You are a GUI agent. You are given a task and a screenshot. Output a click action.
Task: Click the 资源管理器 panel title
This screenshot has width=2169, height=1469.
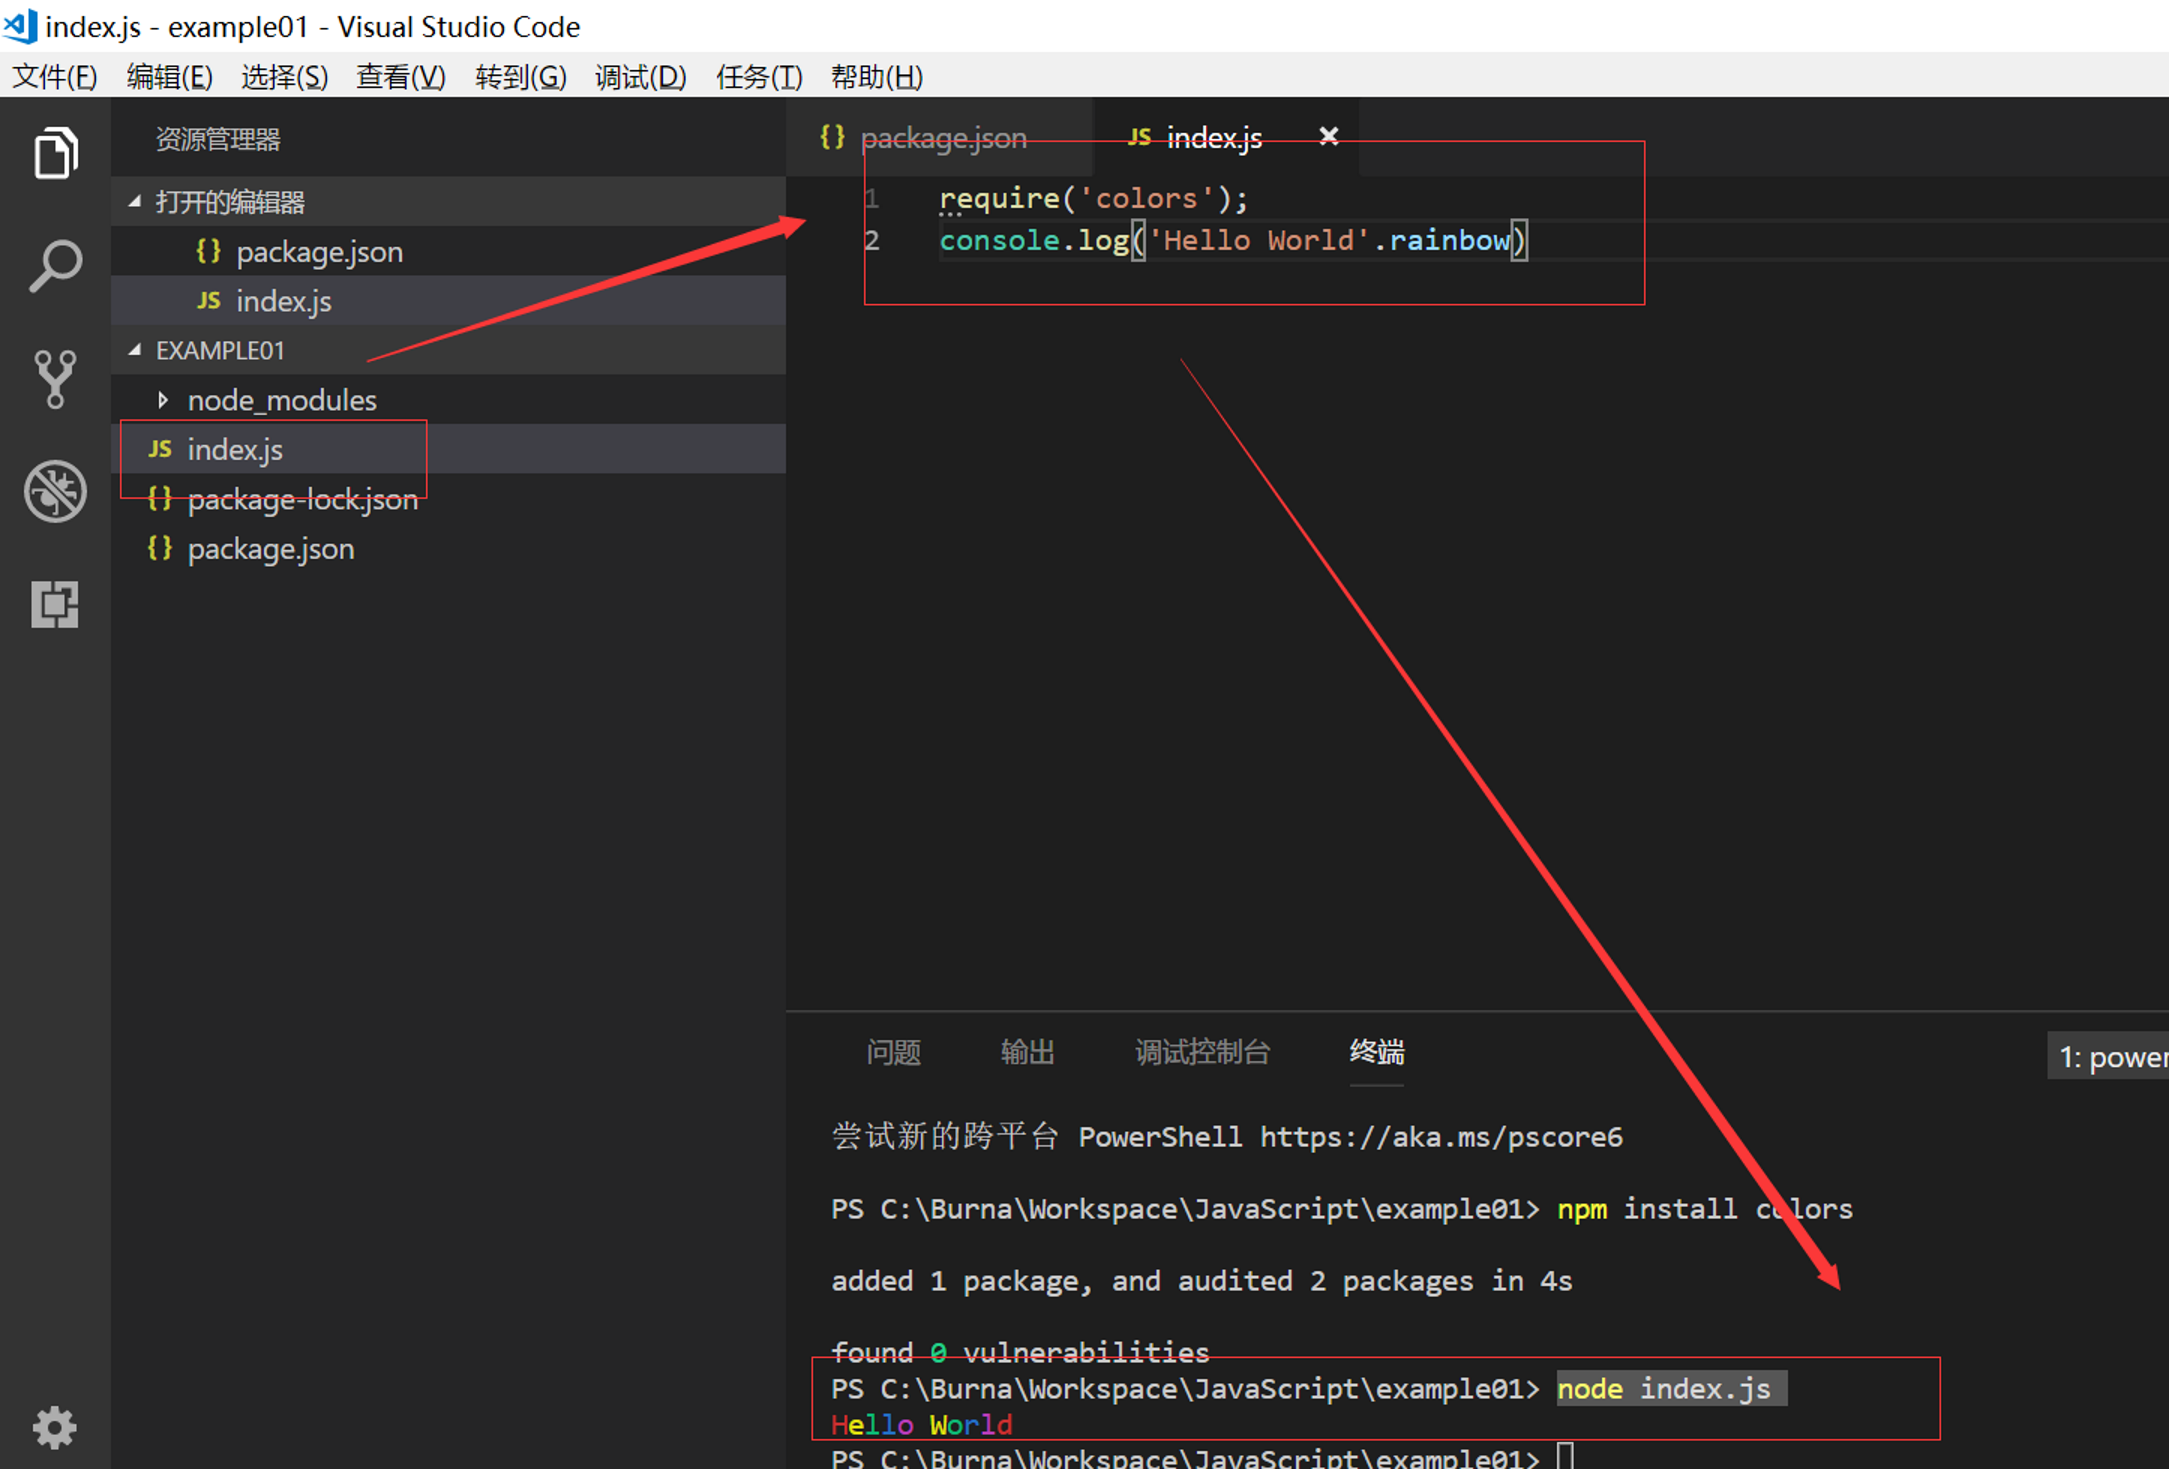pyautogui.click(x=218, y=139)
